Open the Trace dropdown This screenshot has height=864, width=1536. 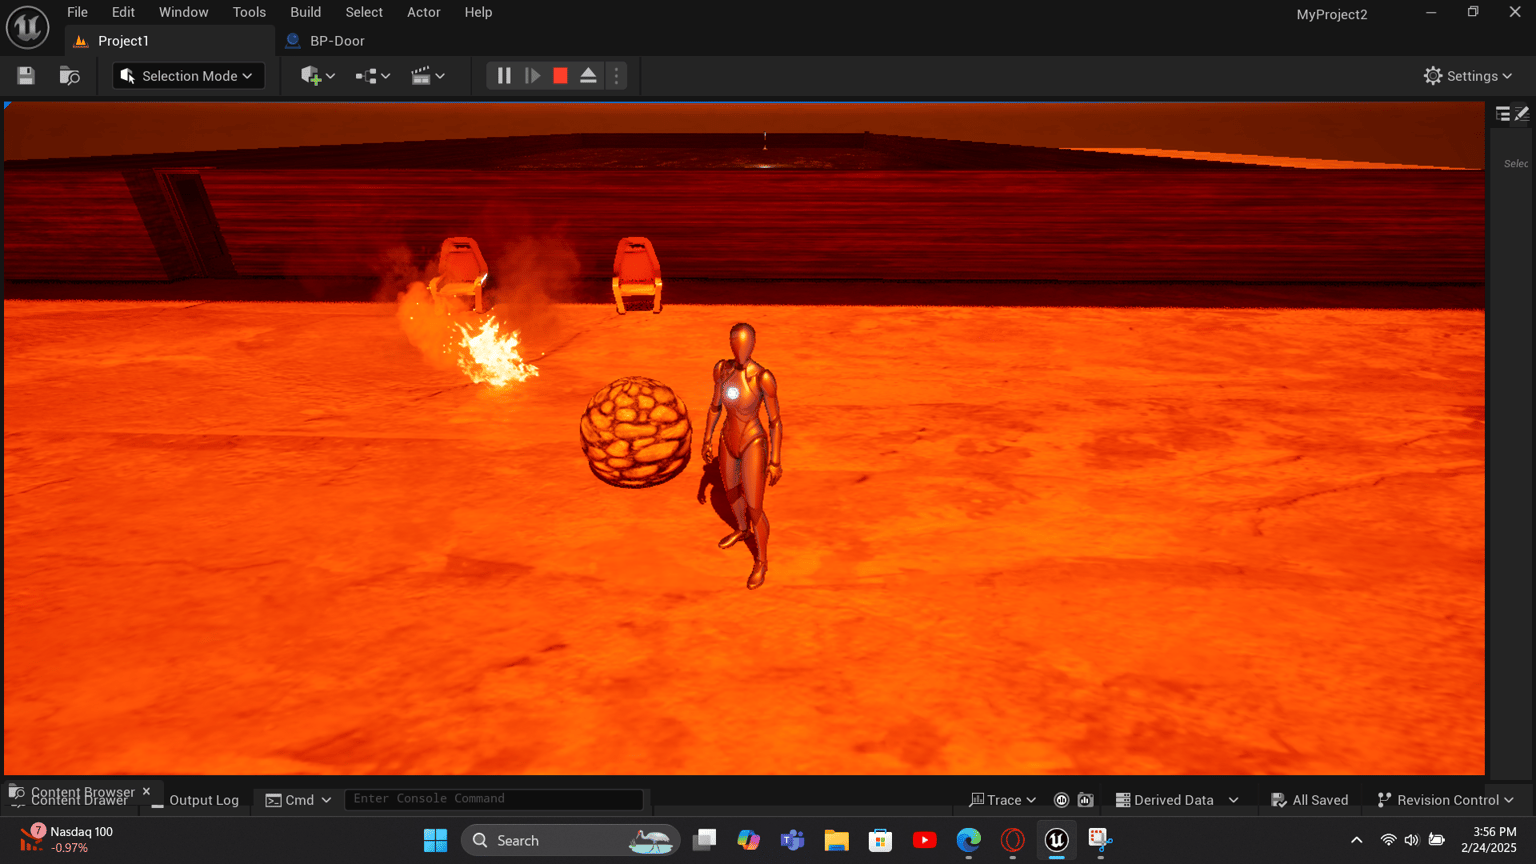1003,800
